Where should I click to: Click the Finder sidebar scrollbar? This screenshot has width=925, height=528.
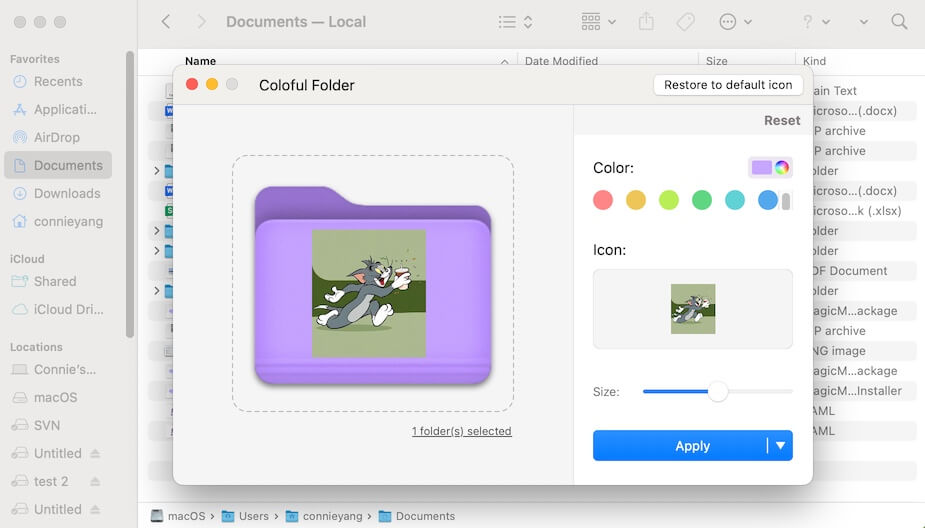130,195
